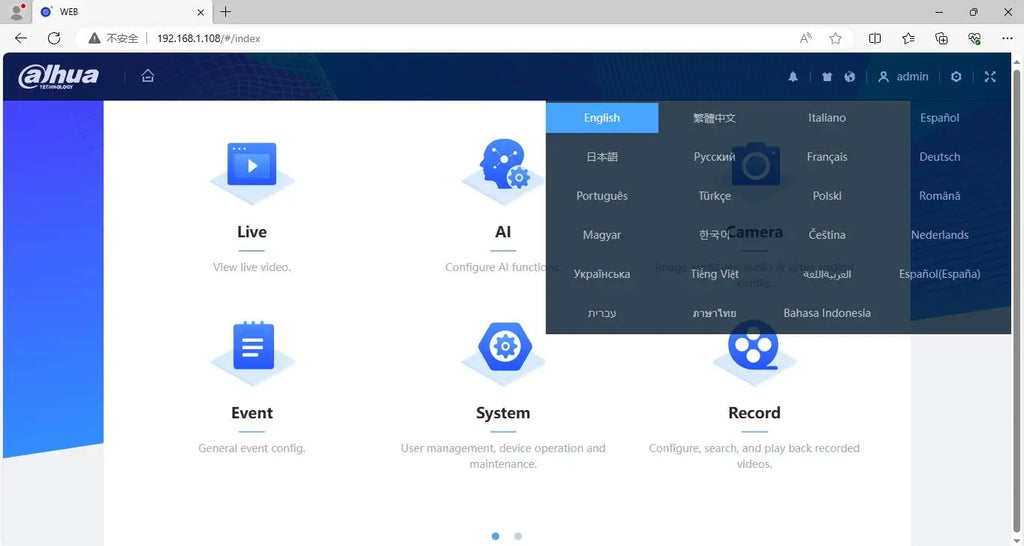Viewport: 1024px width, 546px height.
Task: Select Bahasa Indonesia language option
Action: coord(827,313)
